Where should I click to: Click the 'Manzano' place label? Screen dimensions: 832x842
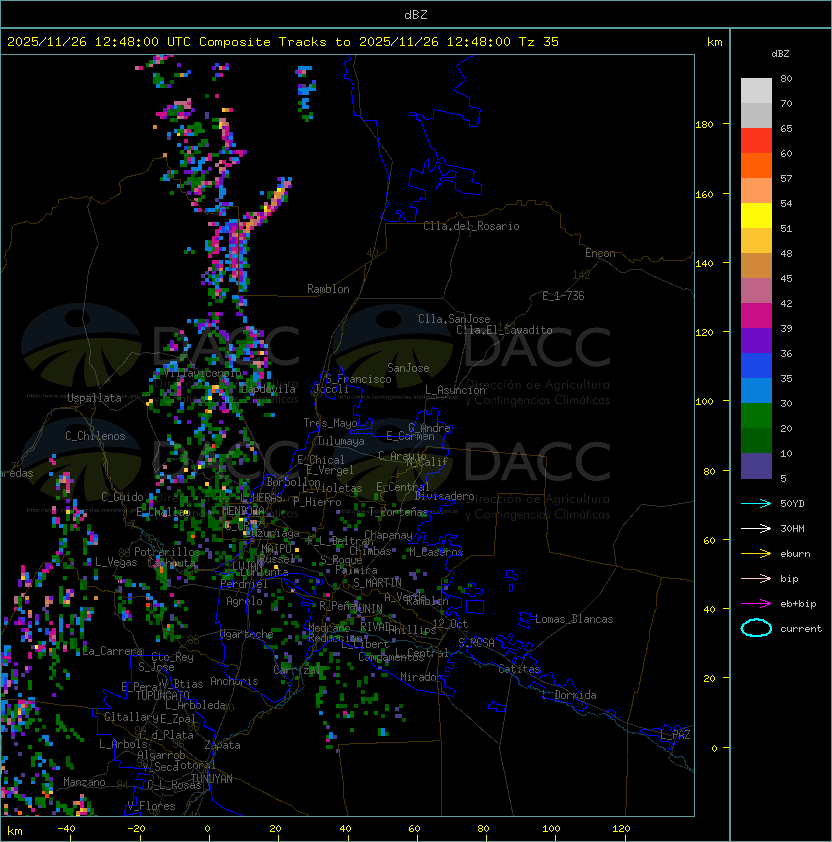point(84,782)
